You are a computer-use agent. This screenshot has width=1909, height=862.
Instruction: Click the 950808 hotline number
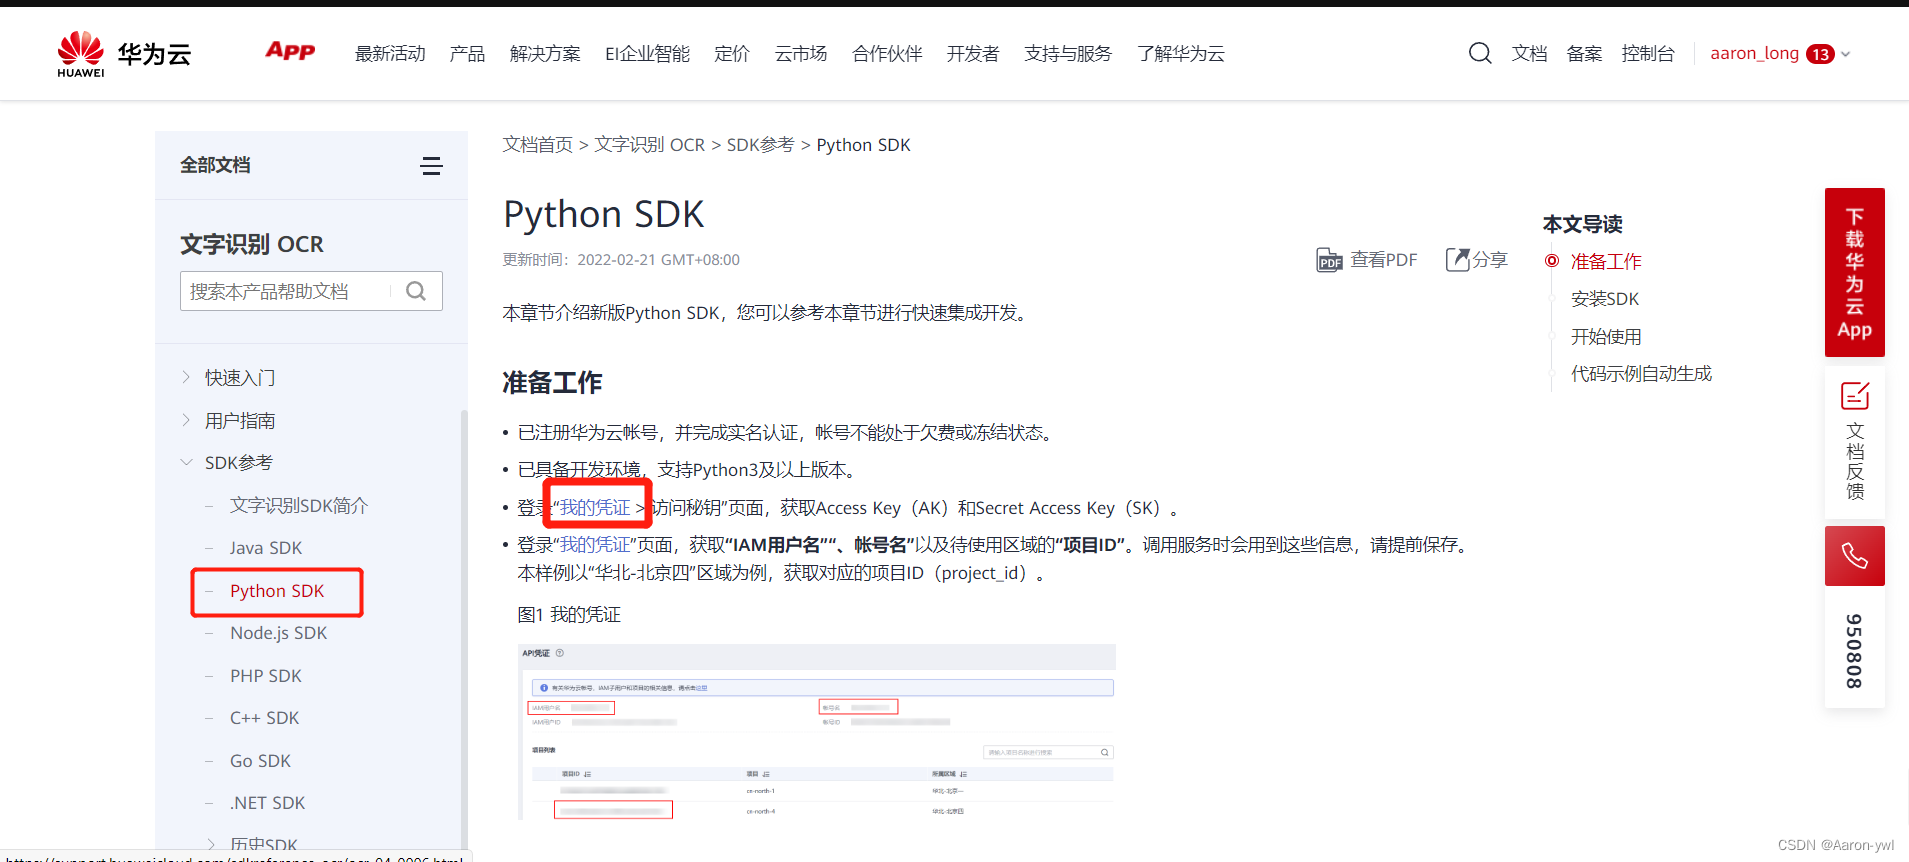1855,651
